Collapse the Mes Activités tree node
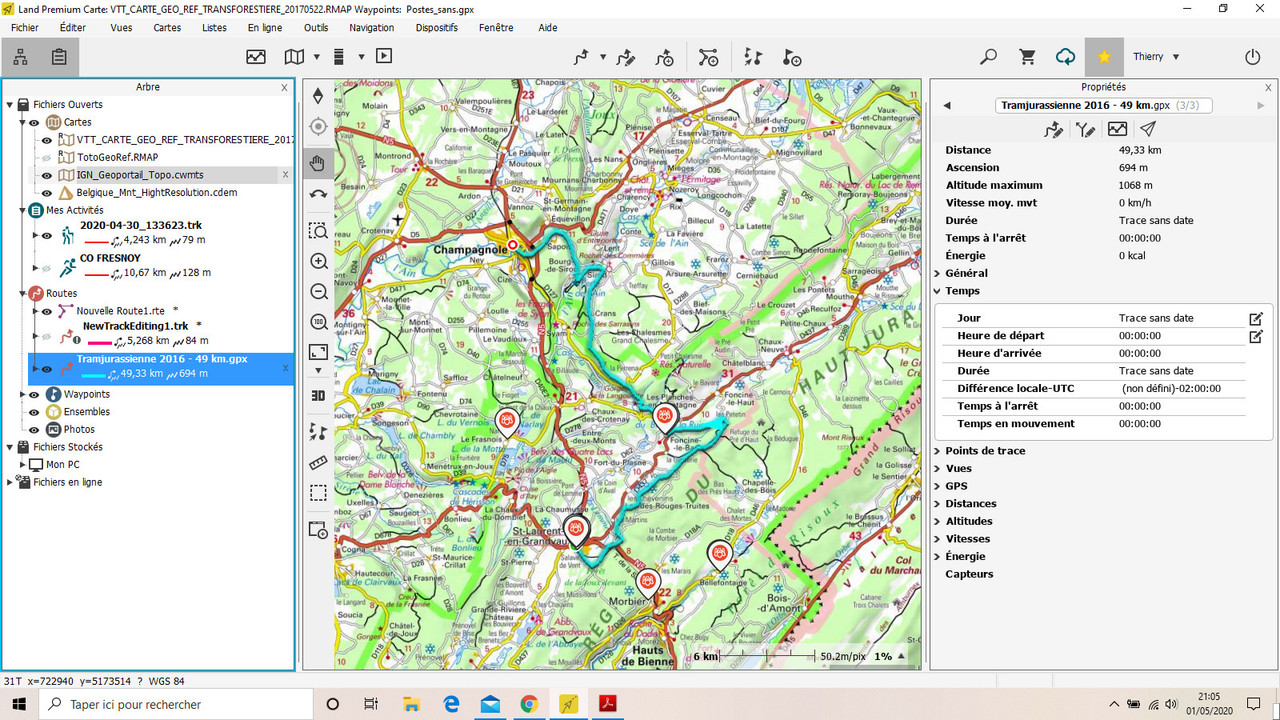 tap(21, 210)
